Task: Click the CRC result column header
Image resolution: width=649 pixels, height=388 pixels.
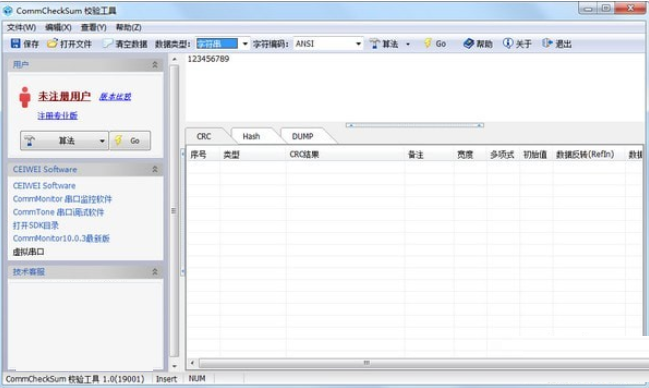Action: tap(345, 155)
